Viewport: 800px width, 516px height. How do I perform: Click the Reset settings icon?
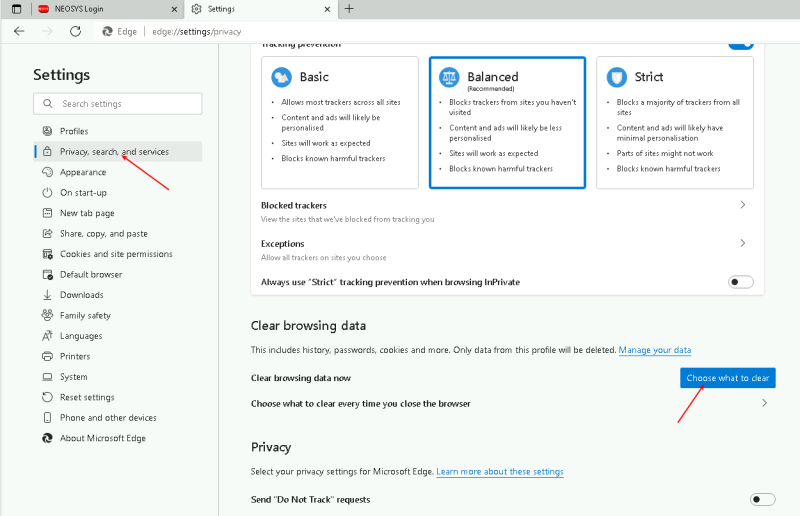click(47, 397)
